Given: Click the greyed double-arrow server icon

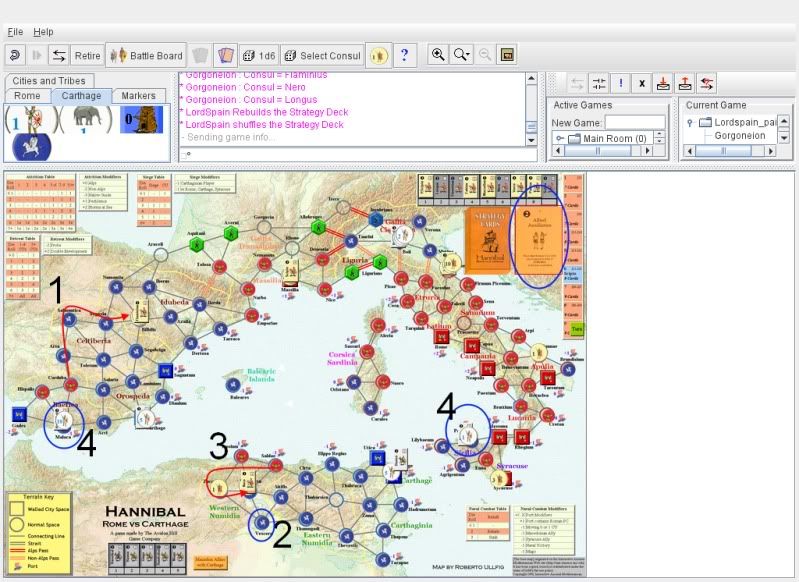Looking at the screenshot, I should click(577, 83).
